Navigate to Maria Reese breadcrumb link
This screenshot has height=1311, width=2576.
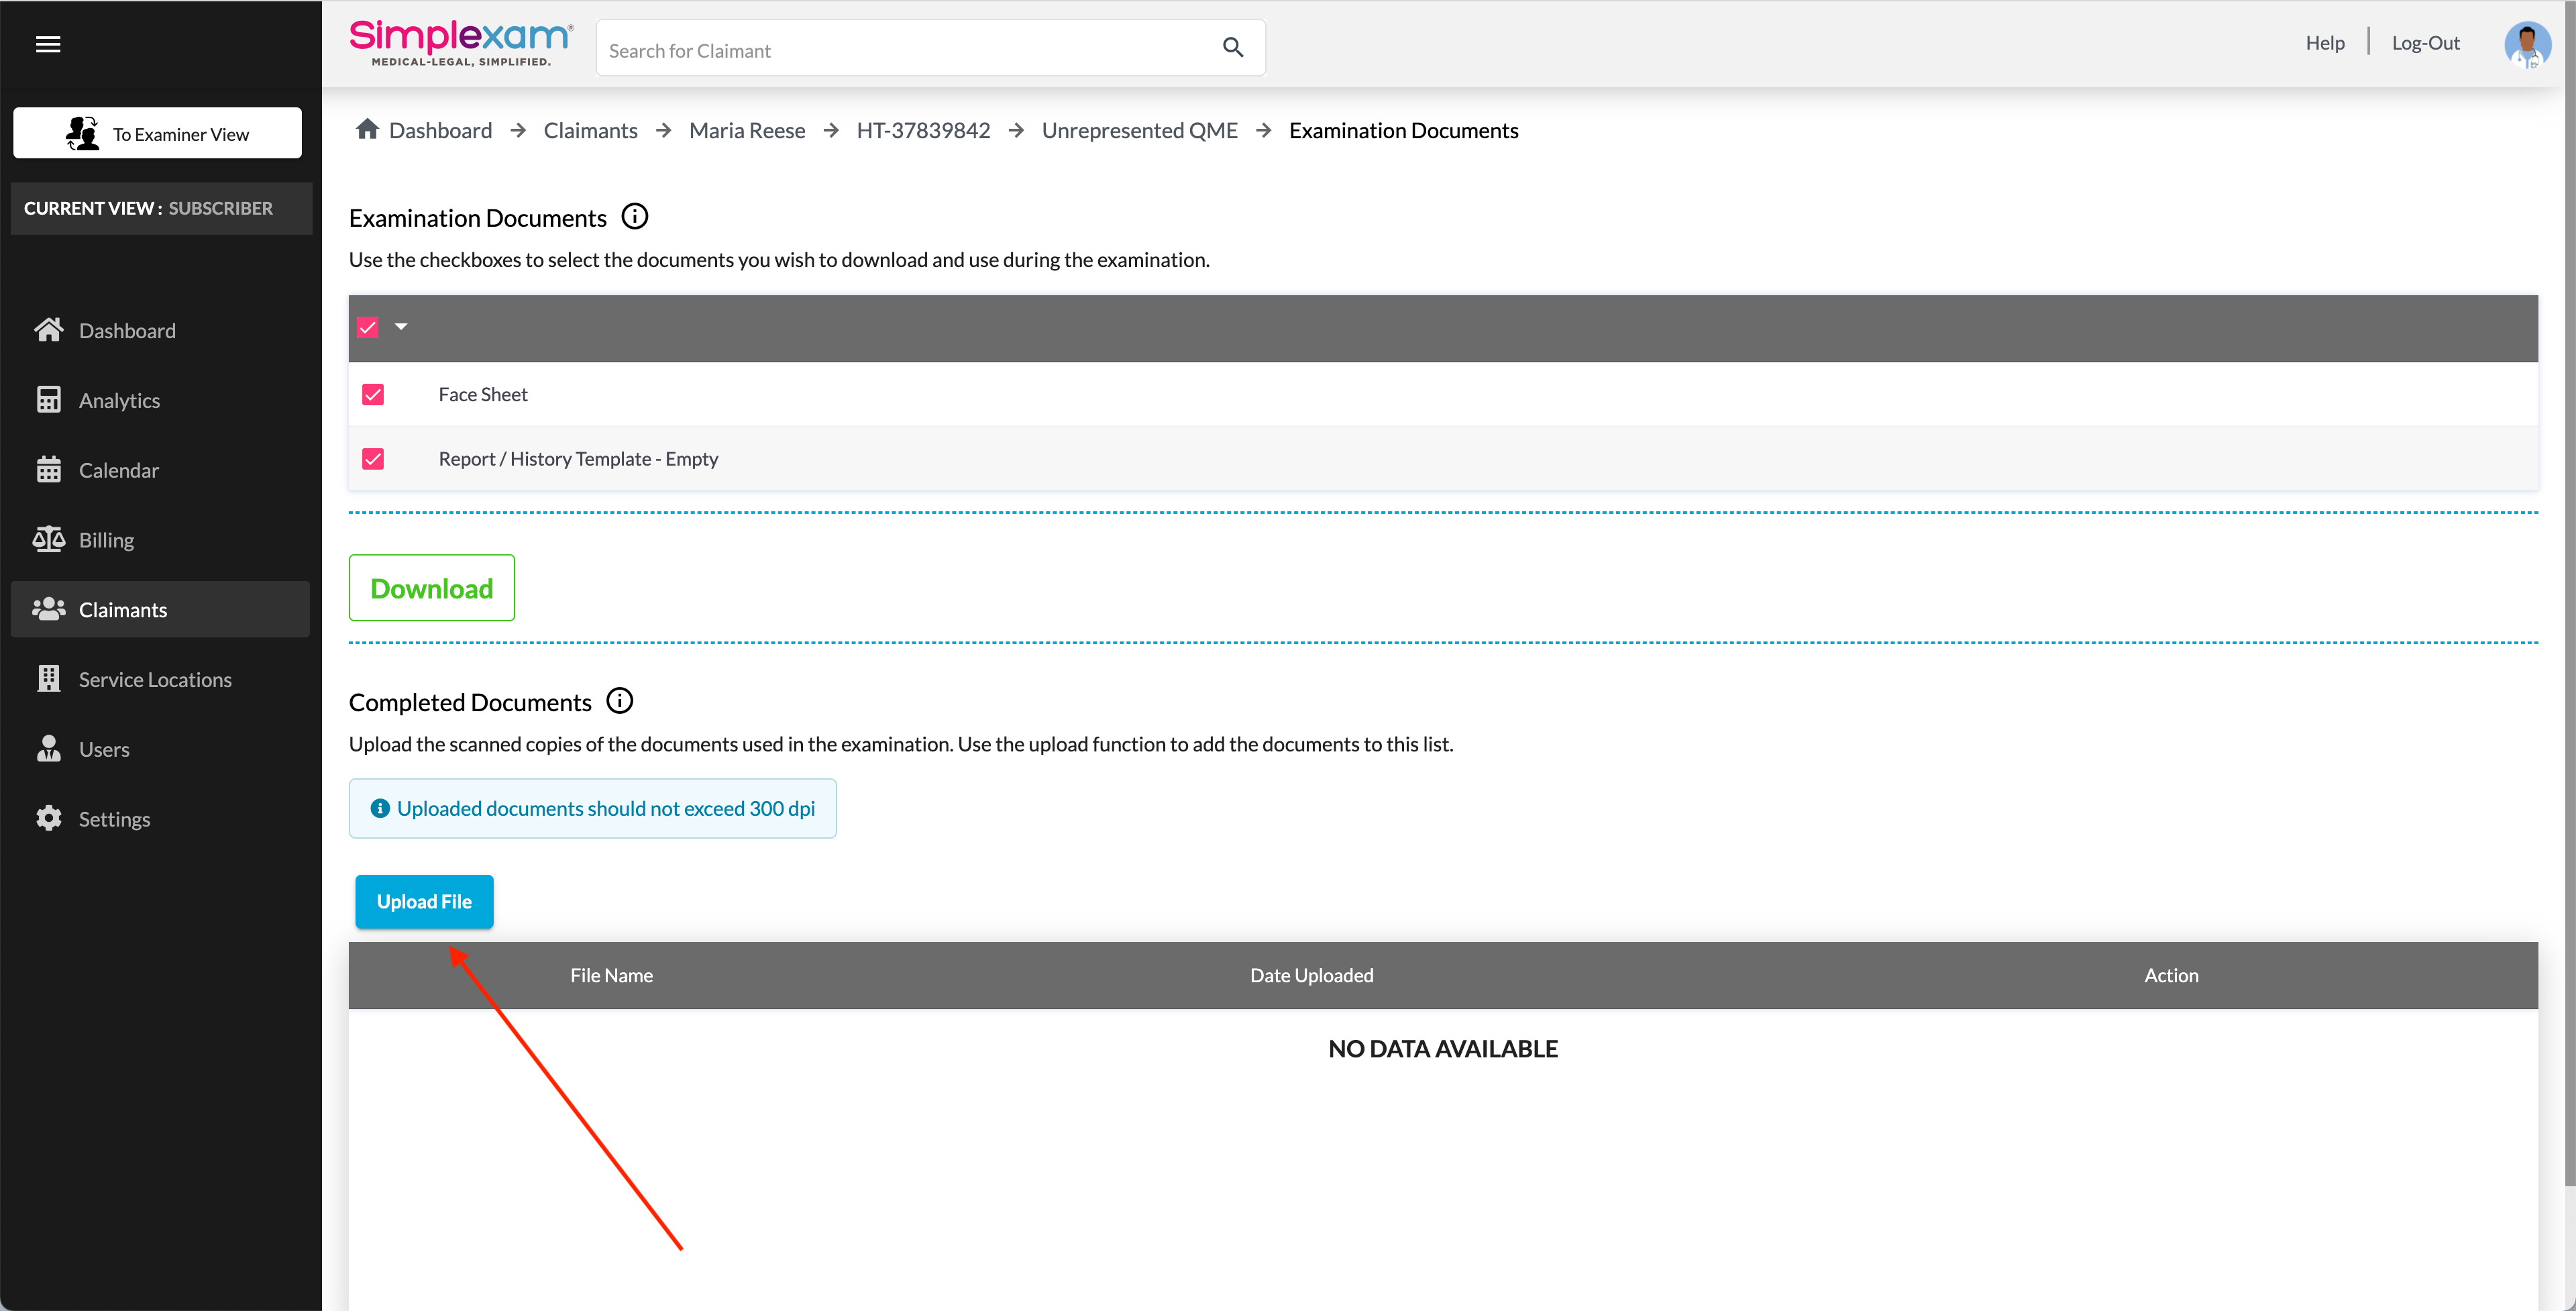(x=747, y=130)
